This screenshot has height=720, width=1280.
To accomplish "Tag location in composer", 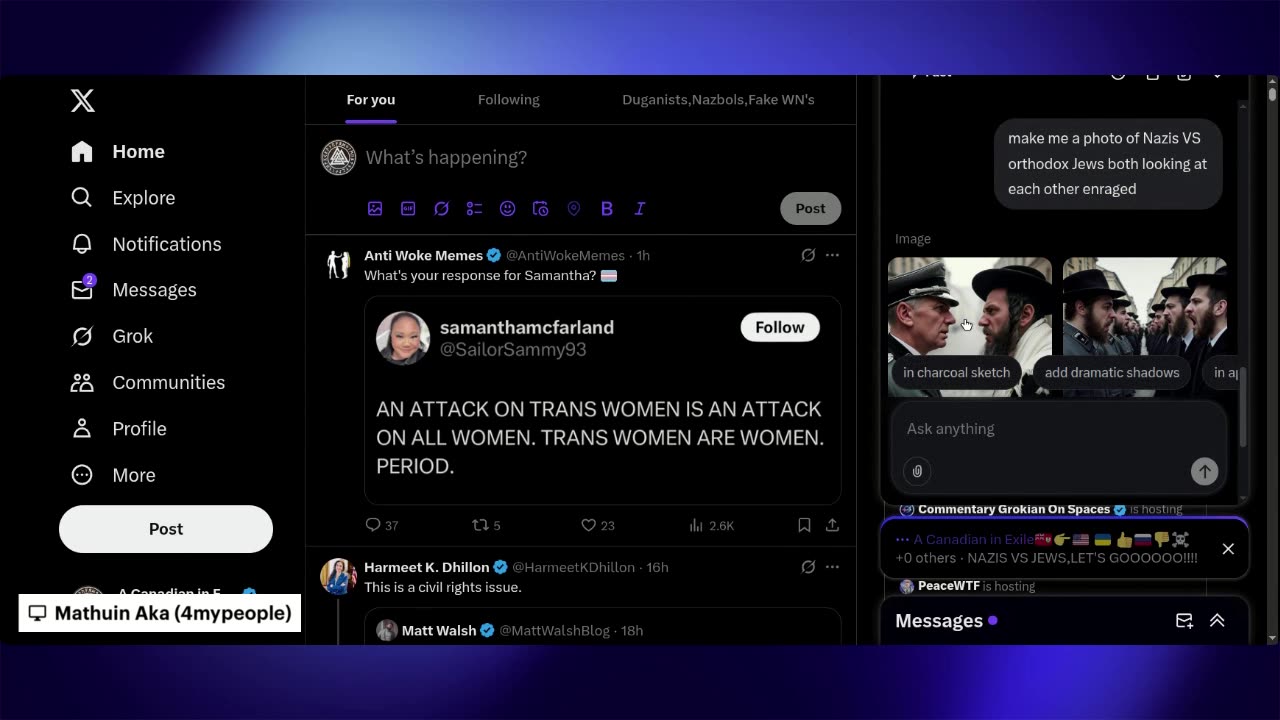I will [574, 208].
